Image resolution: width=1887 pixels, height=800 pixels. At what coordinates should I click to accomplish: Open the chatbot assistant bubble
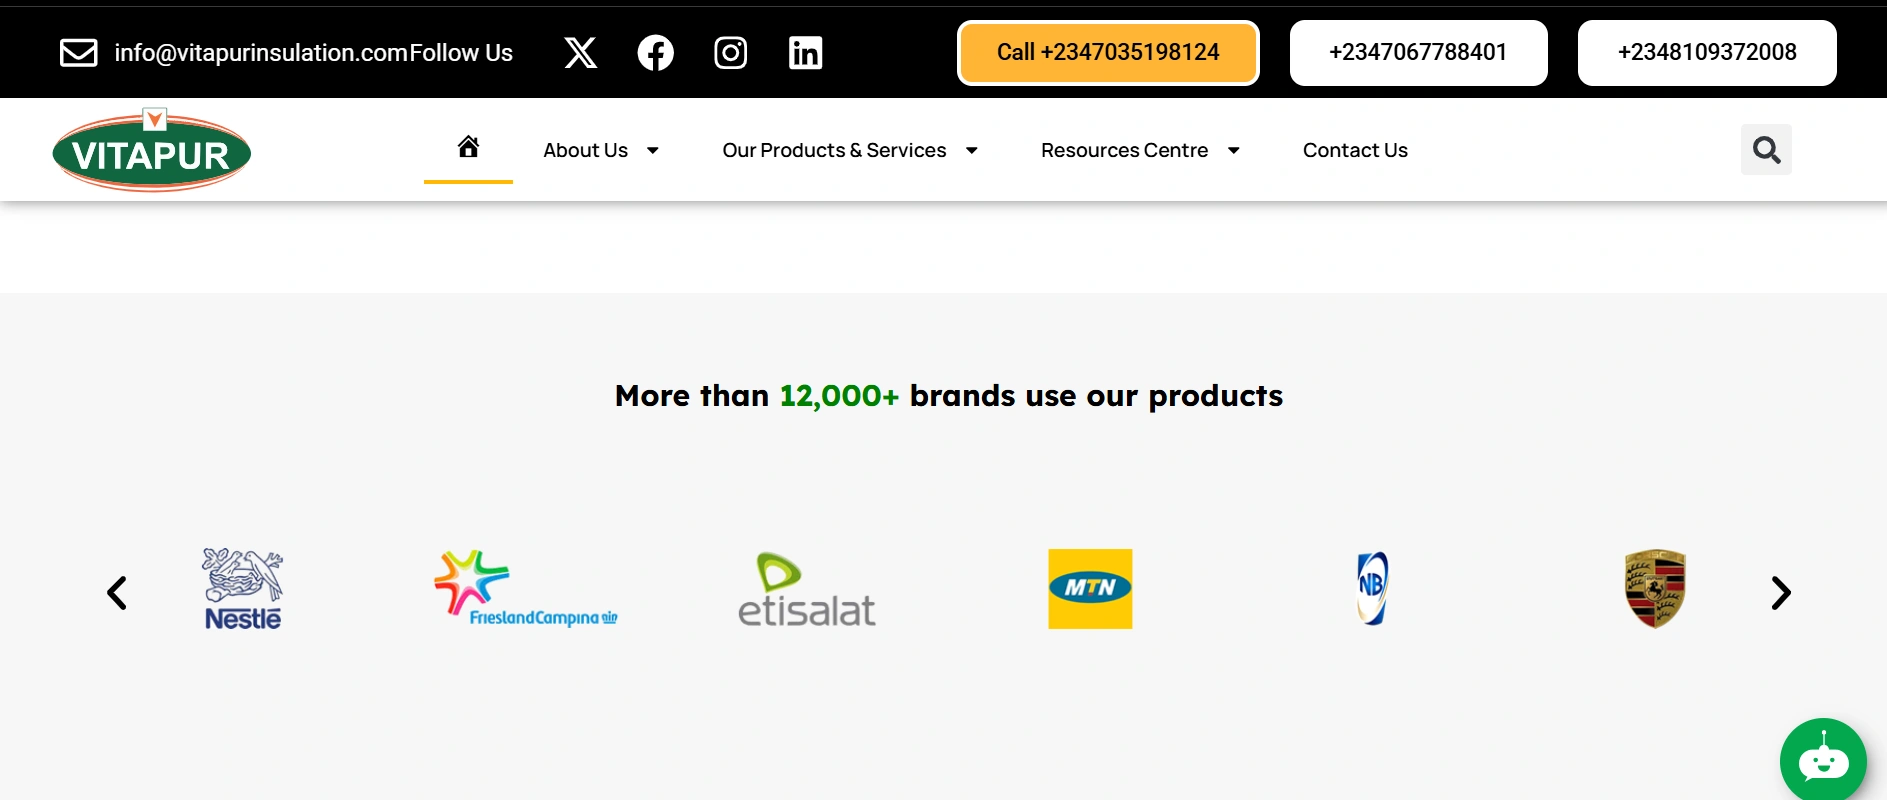pos(1823,761)
